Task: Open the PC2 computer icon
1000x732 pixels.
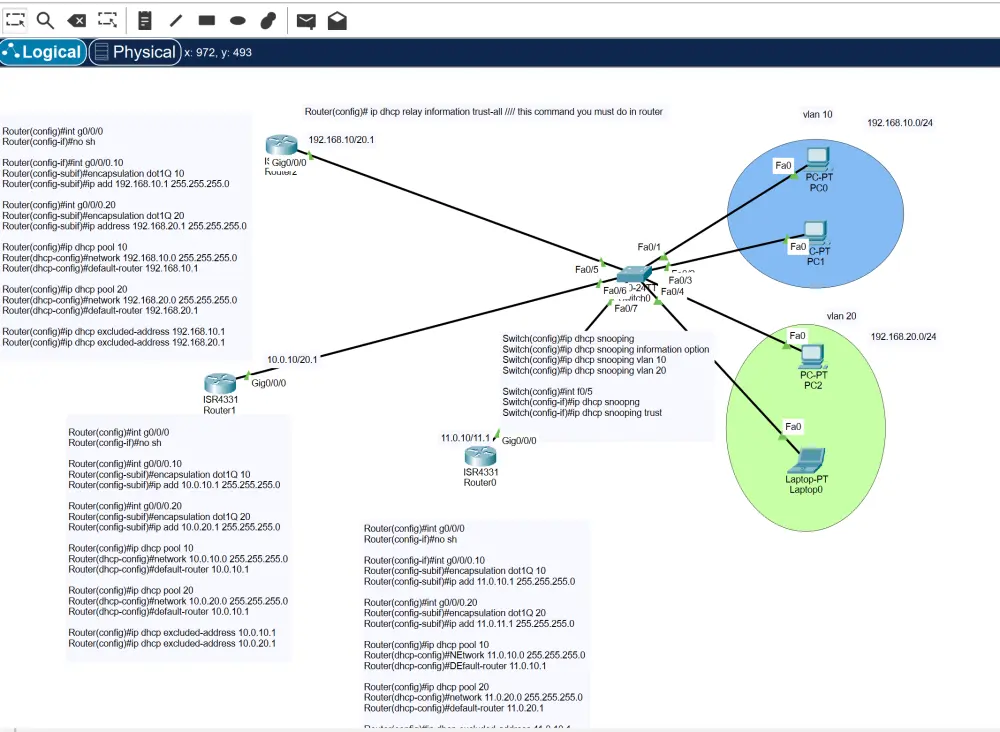Action: (813, 356)
